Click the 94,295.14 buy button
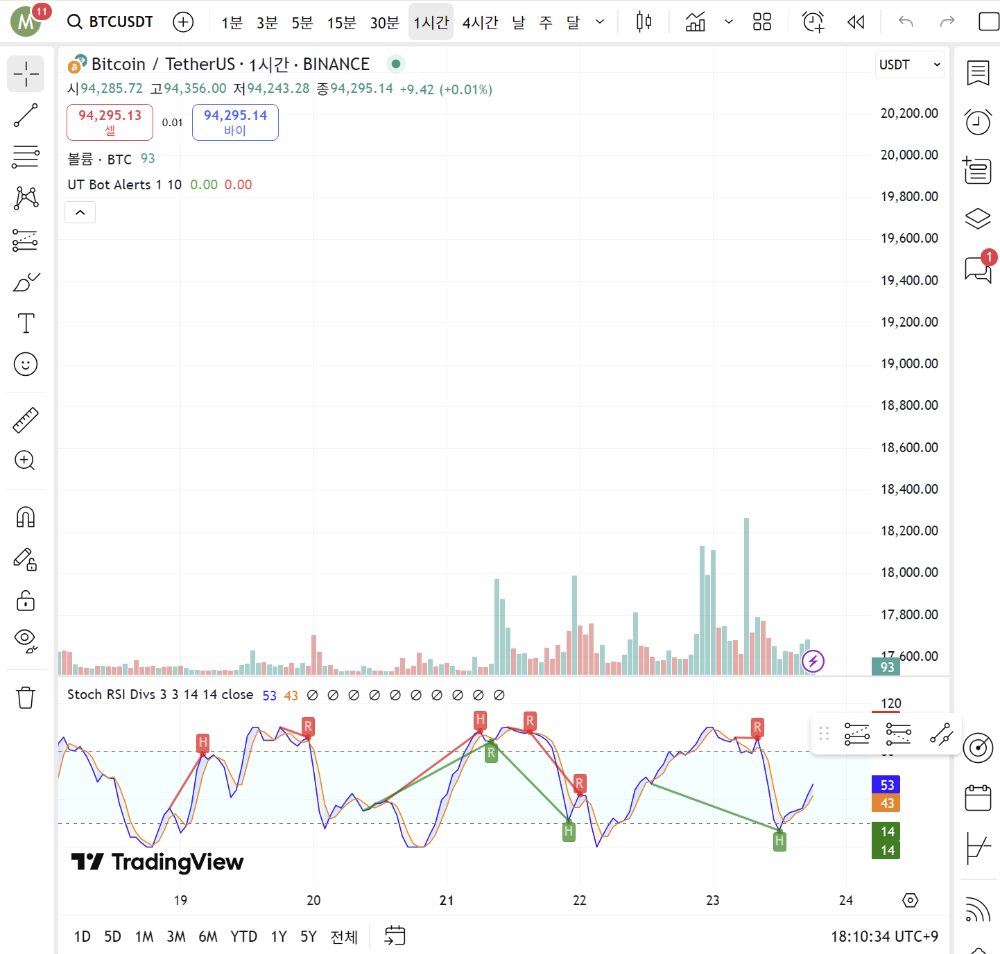1000x954 pixels. (x=235, y=122)
